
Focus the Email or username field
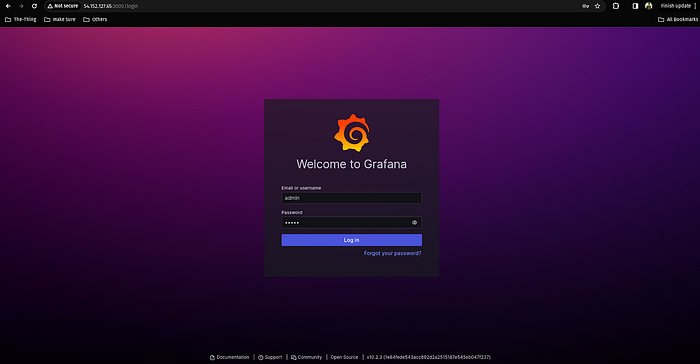click(x=351, y=198)
